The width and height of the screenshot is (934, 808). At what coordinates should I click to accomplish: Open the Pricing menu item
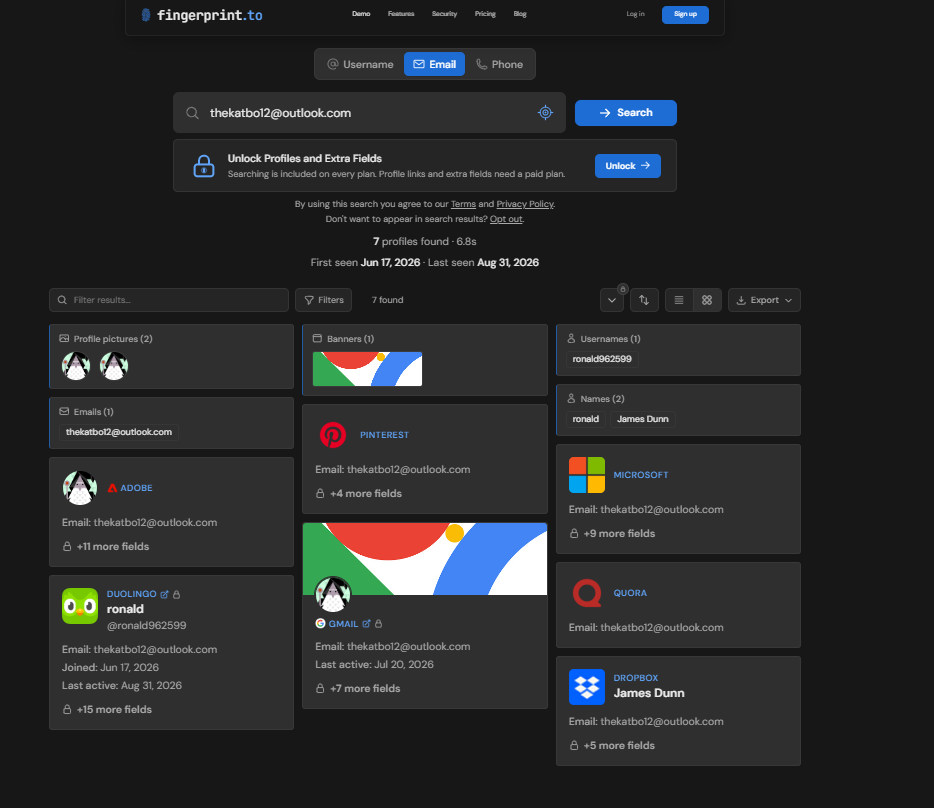[x=485, y=14]
